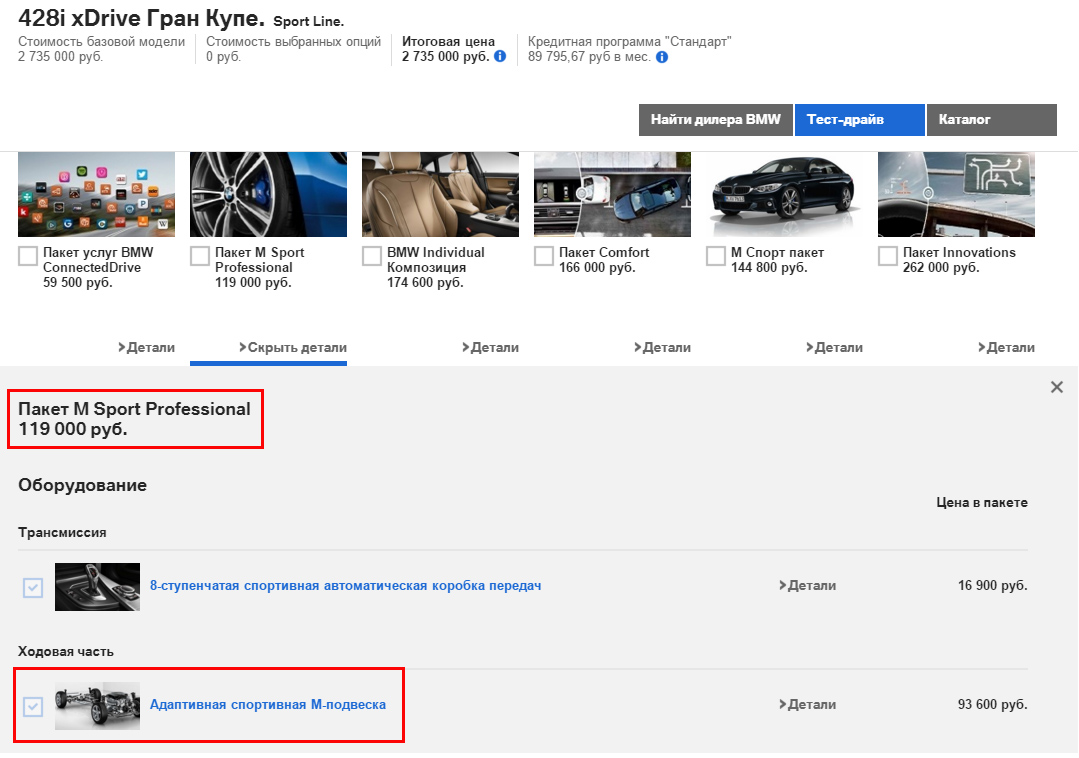Close the package details panel with X

pos(1057,387)
